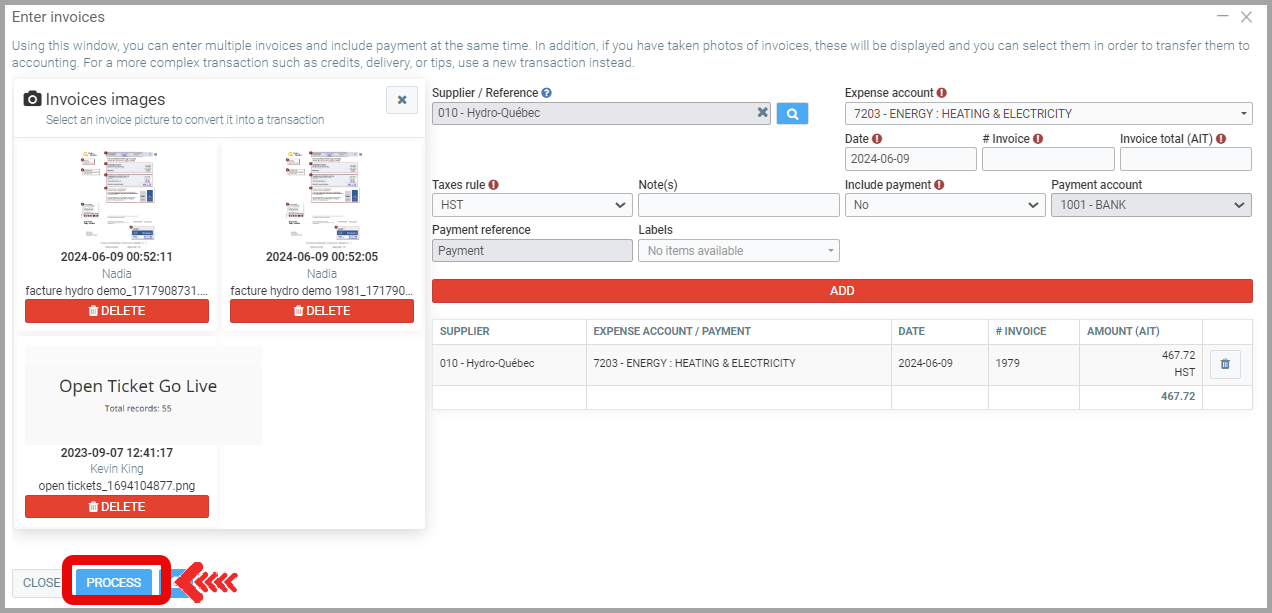
Task: Click the Supplier / Reference help icon
Action: (546, 93)
